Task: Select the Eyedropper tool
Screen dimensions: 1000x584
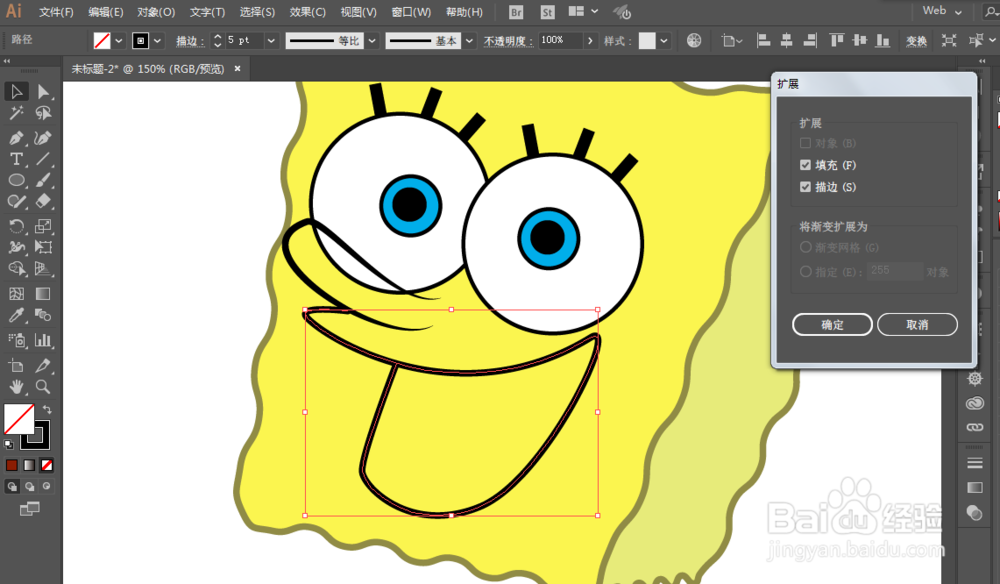Action: (17, 315)
